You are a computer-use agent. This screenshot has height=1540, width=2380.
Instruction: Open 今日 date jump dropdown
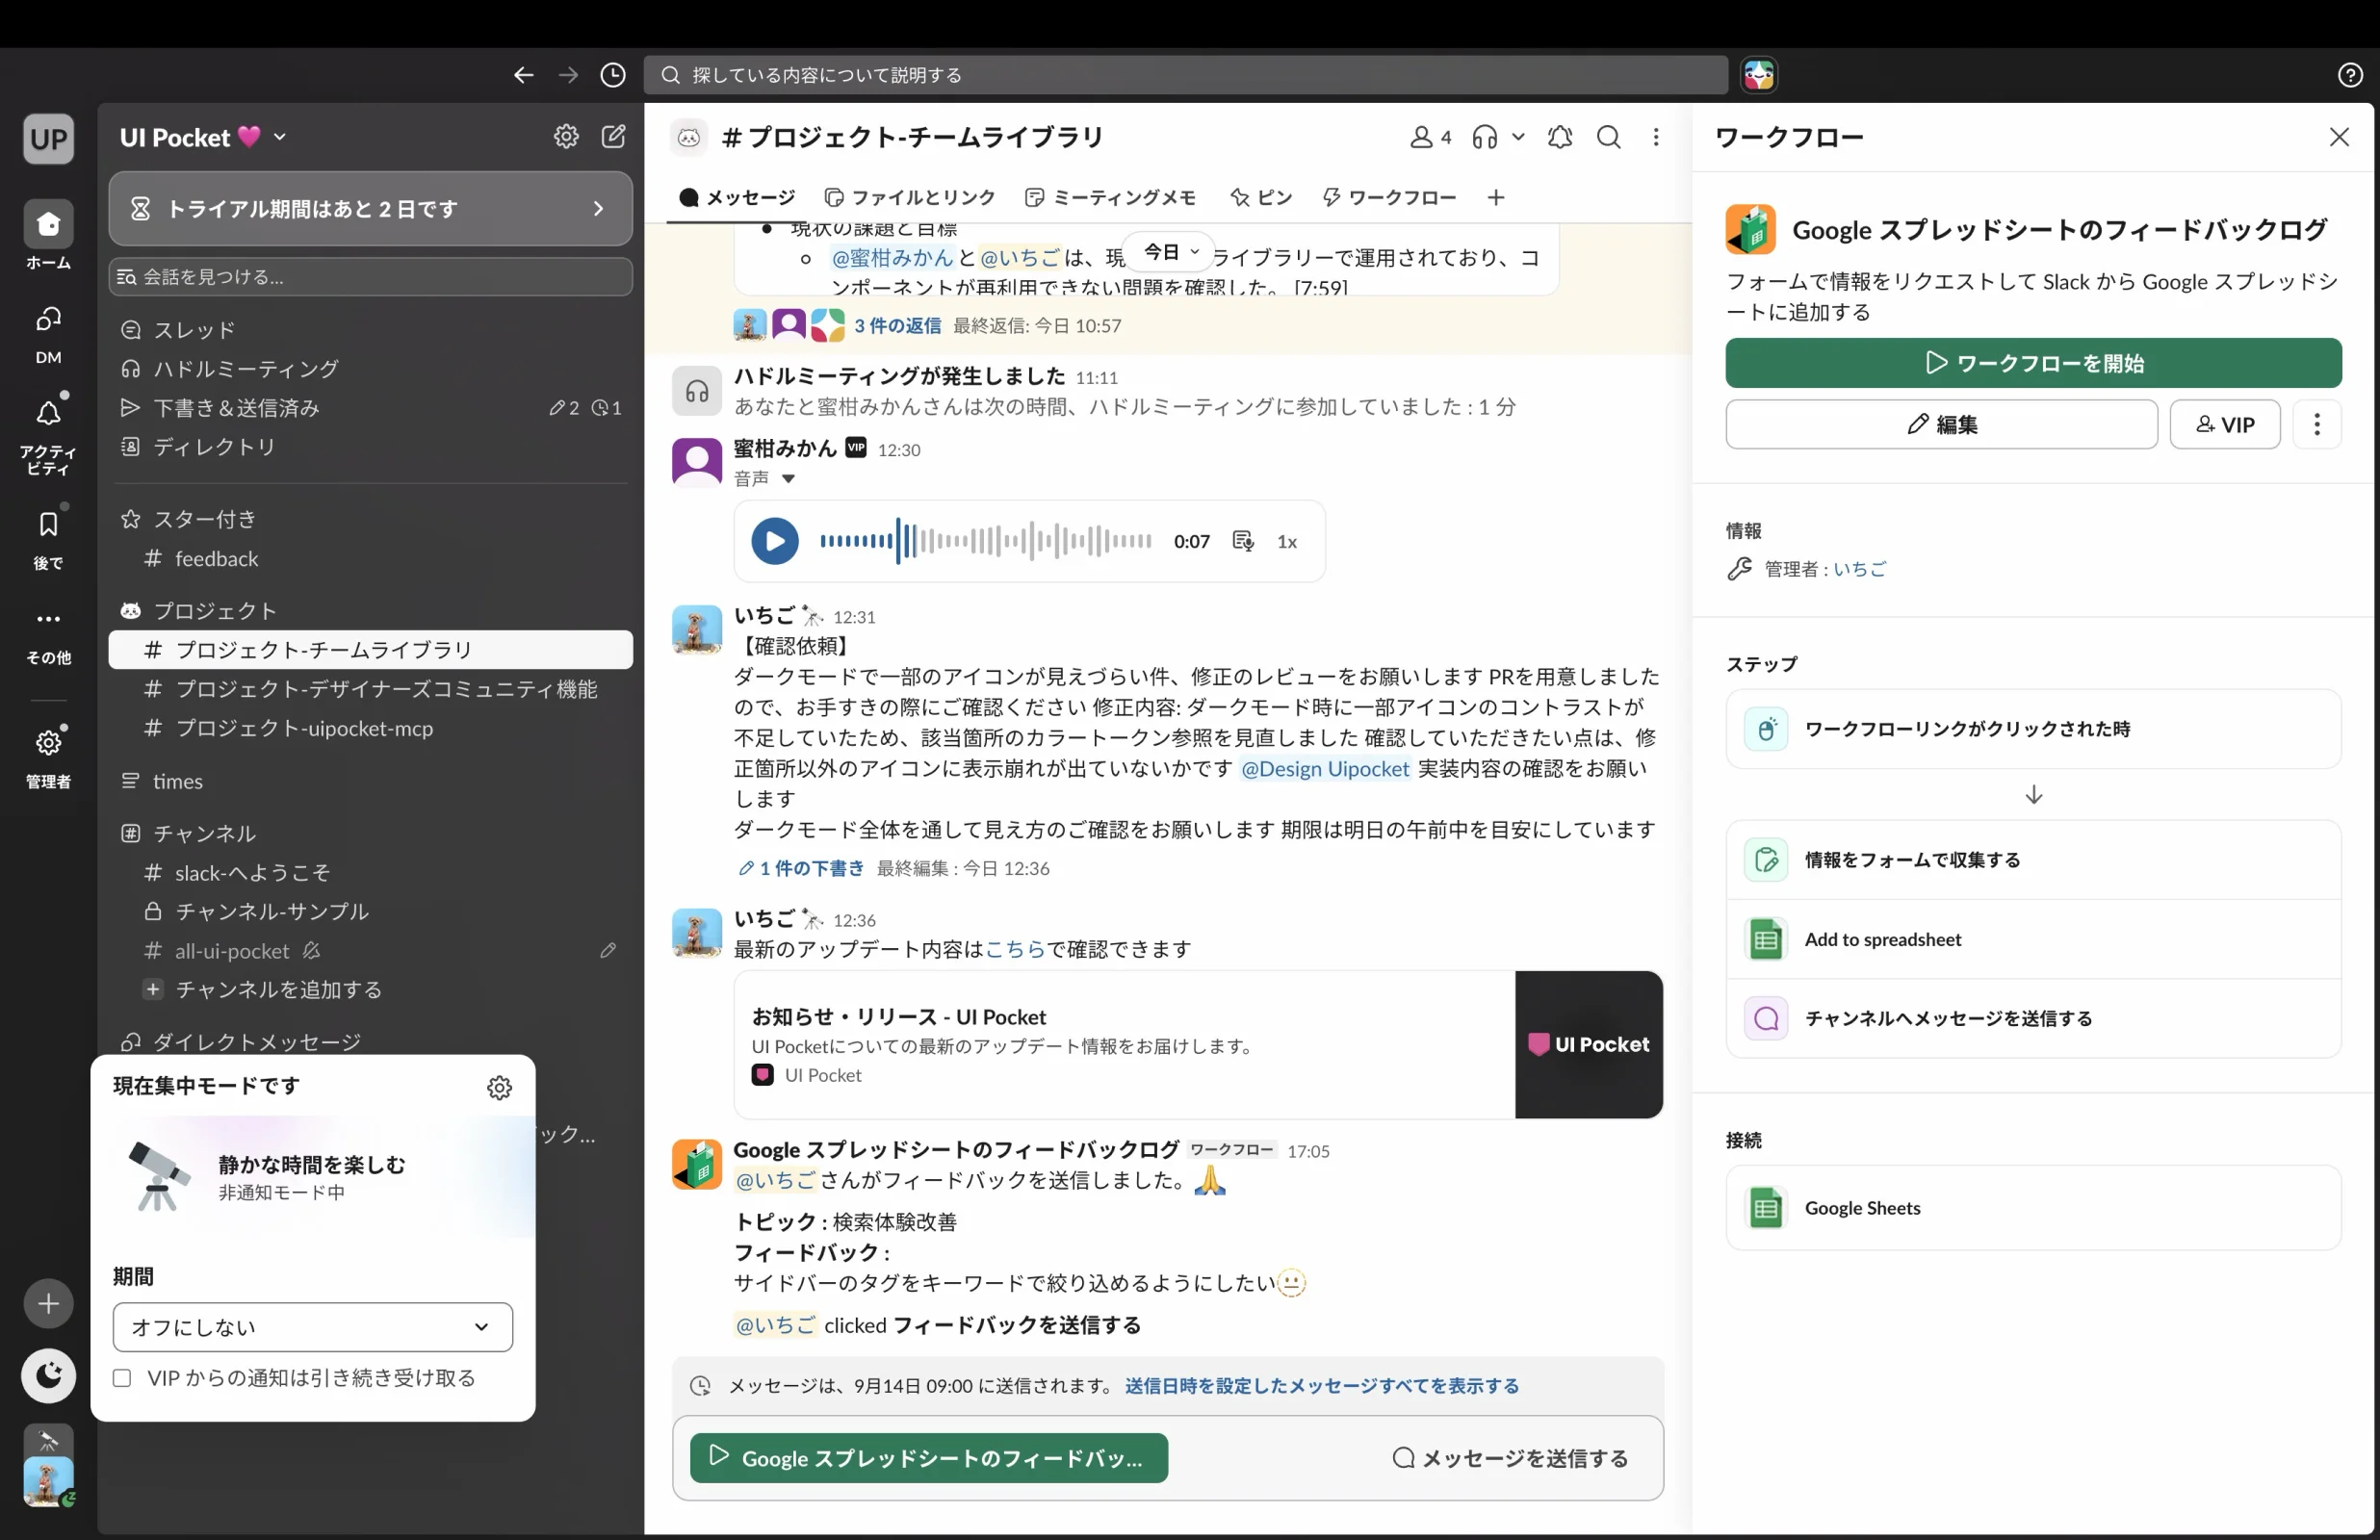pos(1169,252)
